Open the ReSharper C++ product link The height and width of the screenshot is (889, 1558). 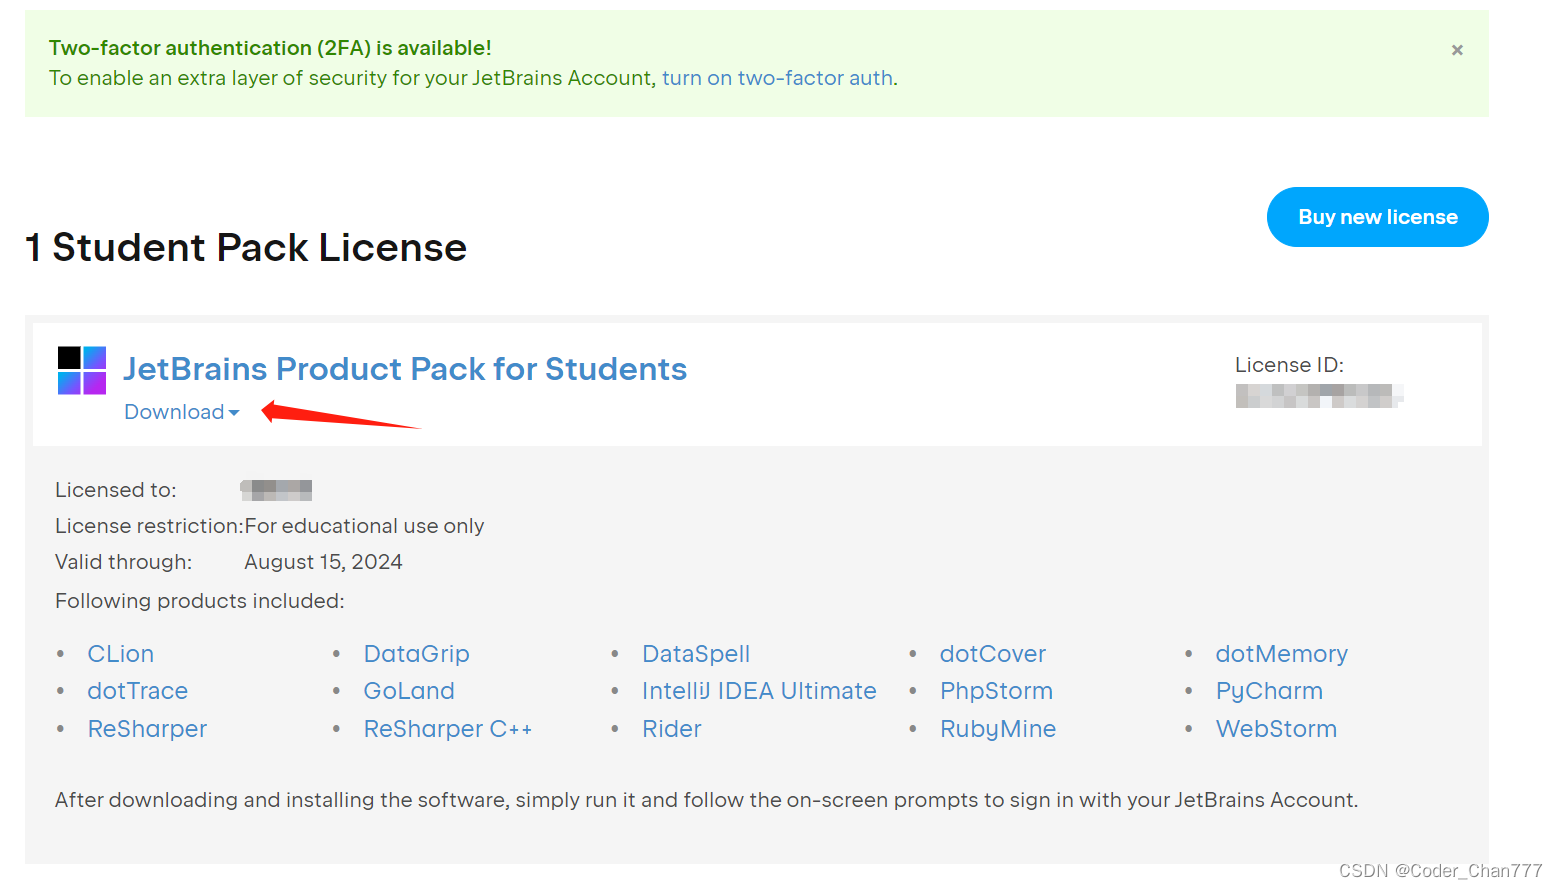(448, 729)
